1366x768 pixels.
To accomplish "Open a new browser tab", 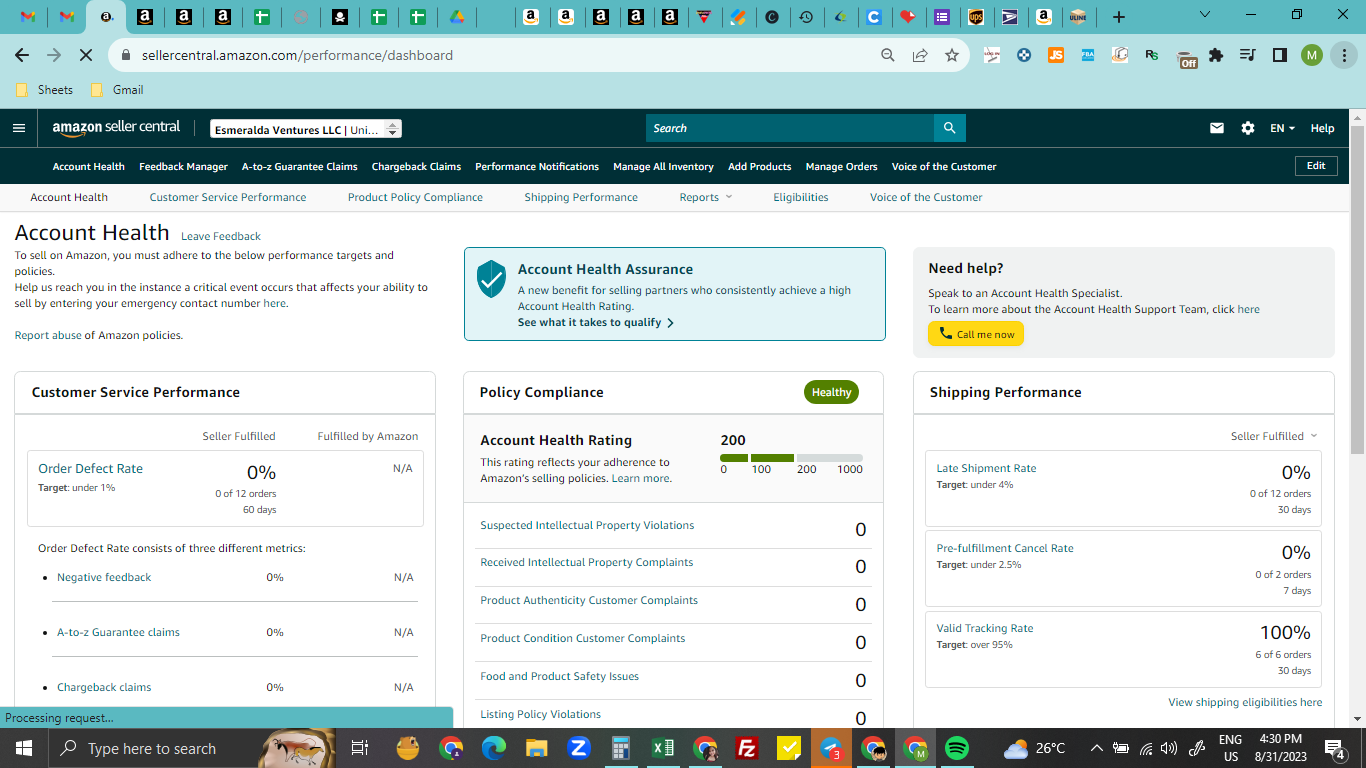I will 1118,16.
